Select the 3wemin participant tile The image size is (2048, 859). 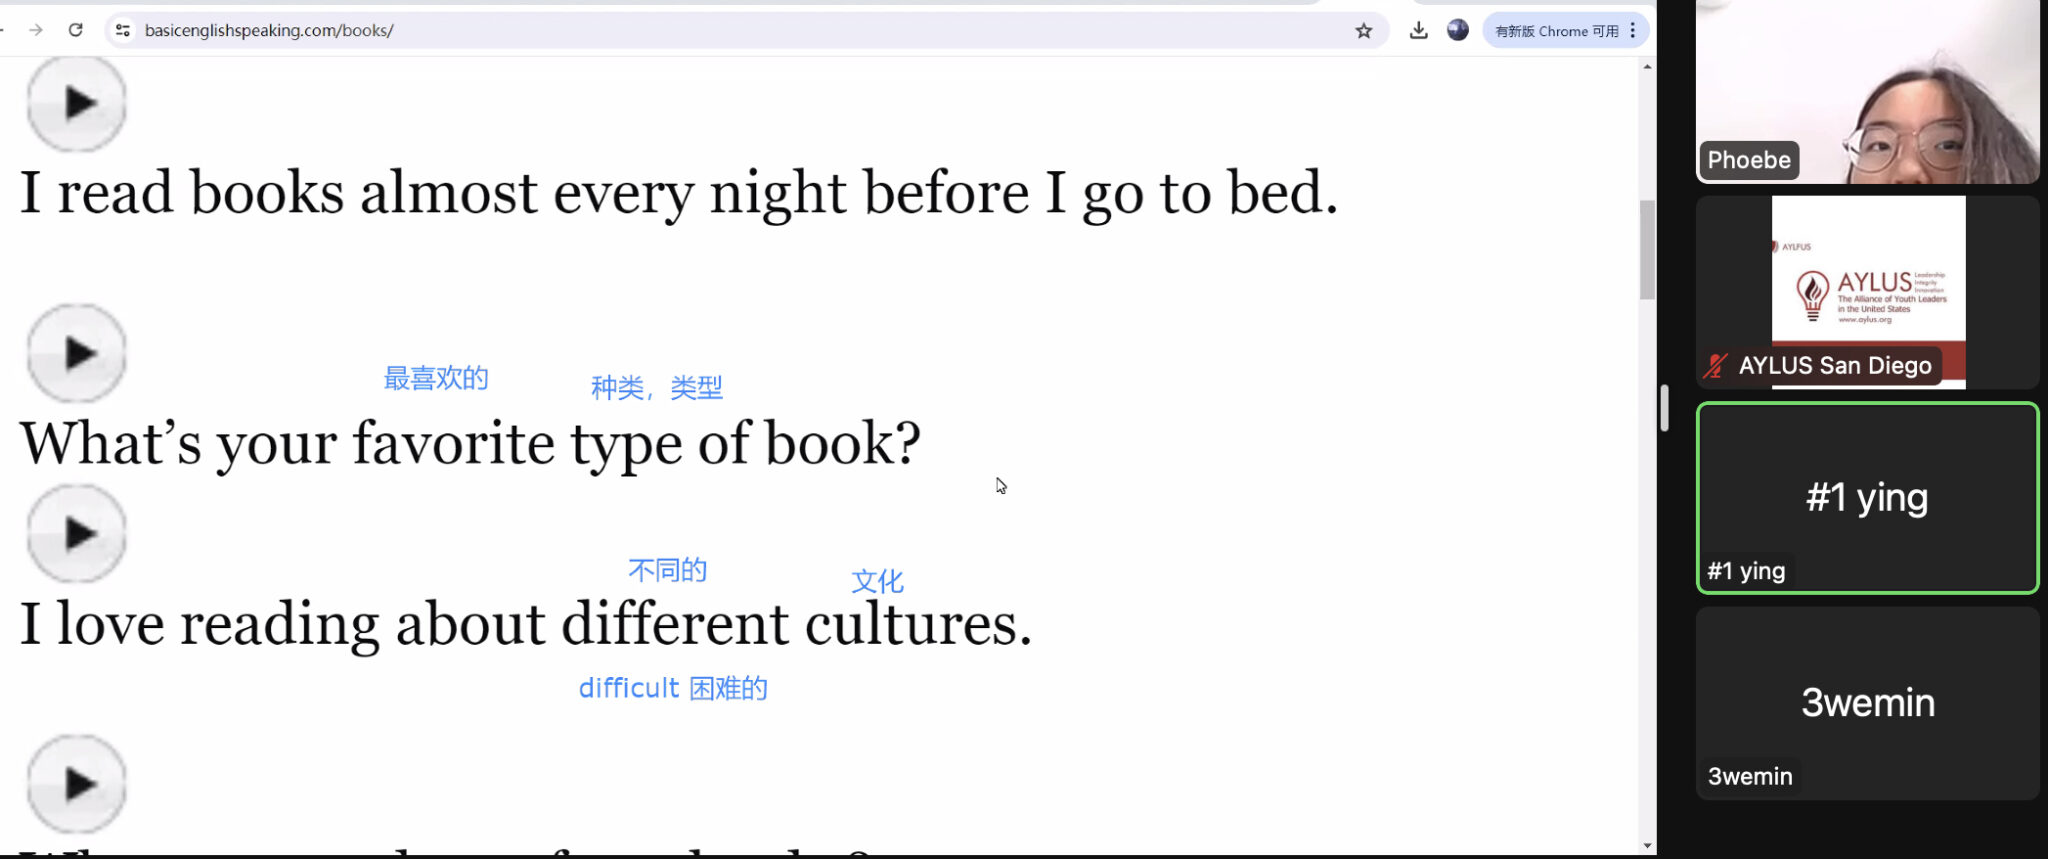(x=1867, y=703)
